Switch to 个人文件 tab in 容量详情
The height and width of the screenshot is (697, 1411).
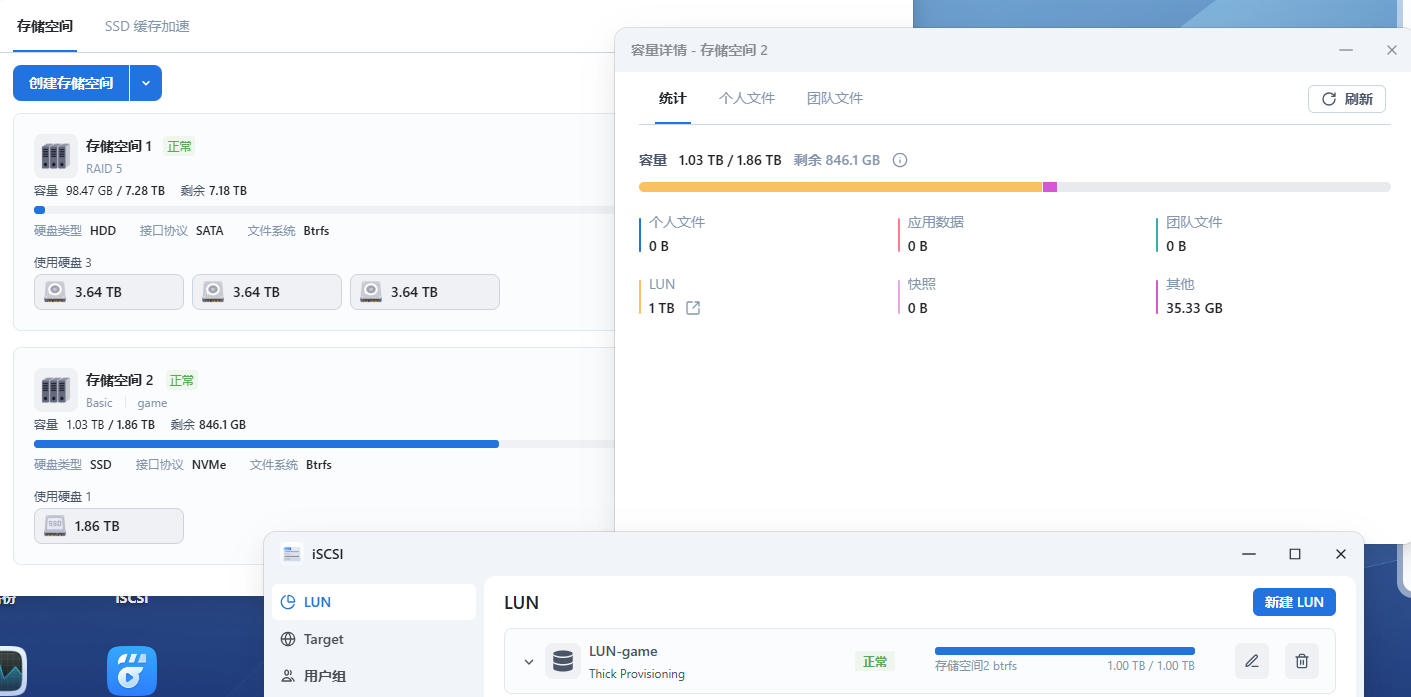tap(747, 98)
